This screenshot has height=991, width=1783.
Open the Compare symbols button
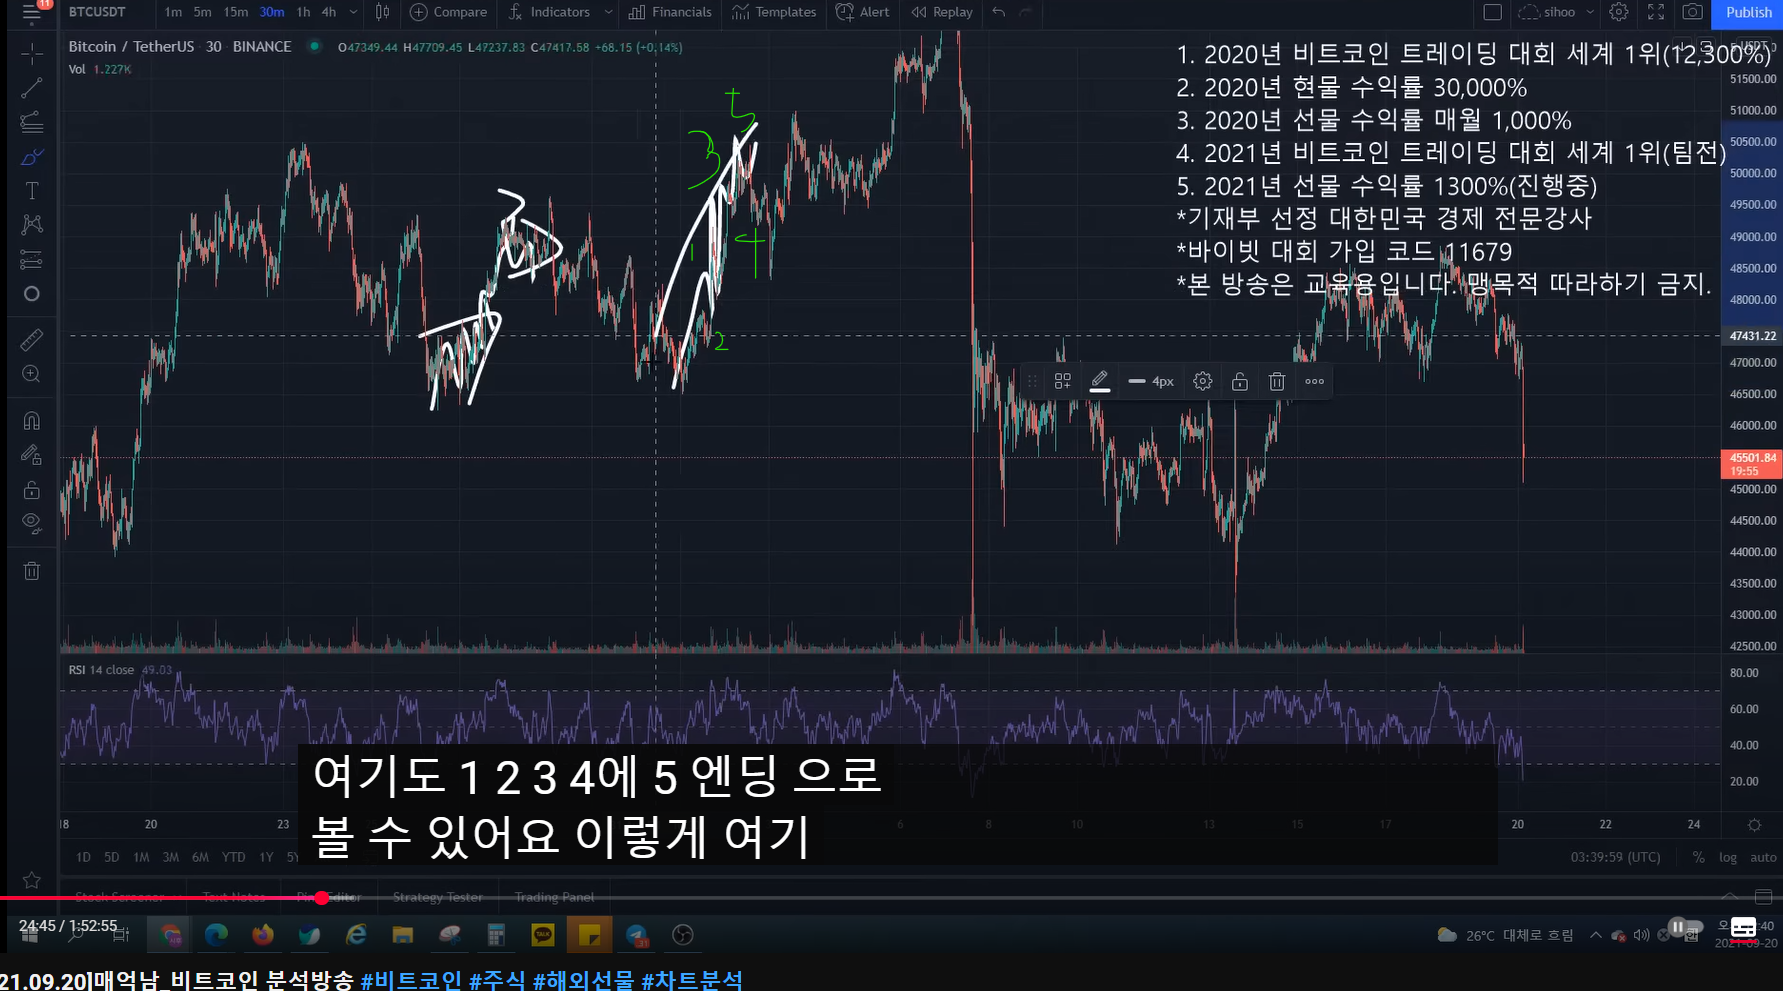tap(448, 12)
